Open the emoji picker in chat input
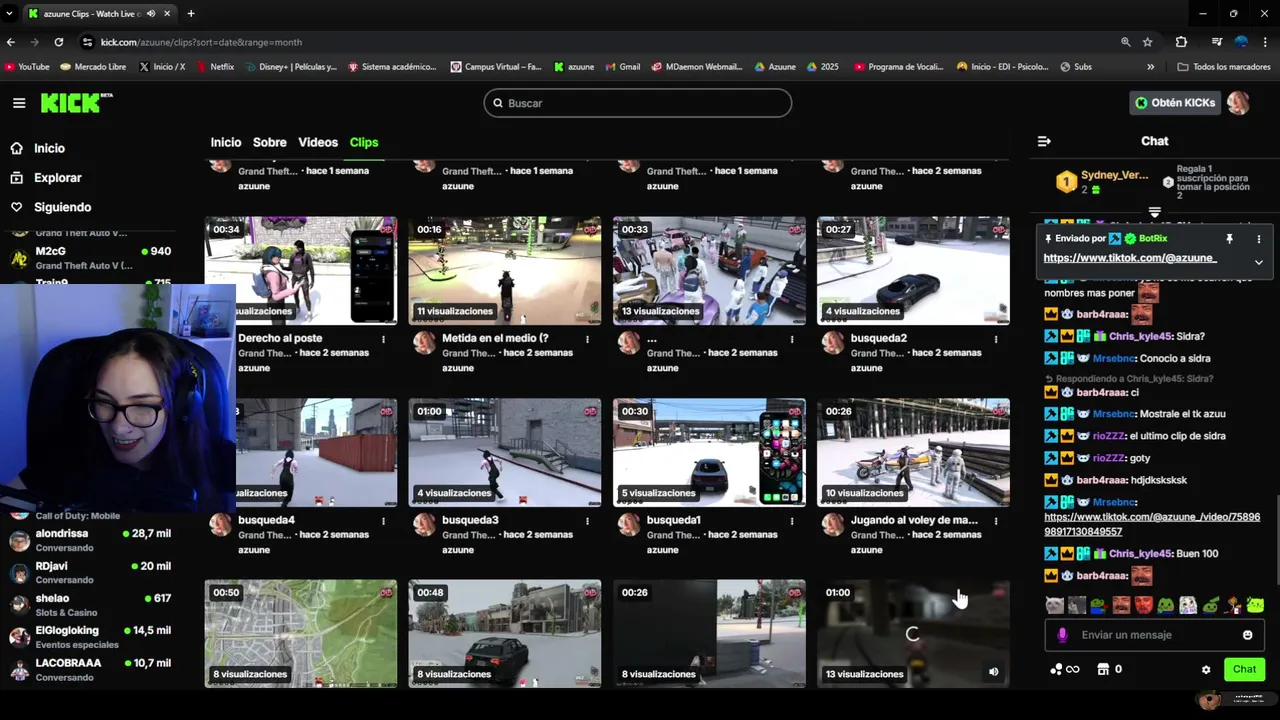Image resolution: width=1280 pixels, height=720 pixels. 1248,635
